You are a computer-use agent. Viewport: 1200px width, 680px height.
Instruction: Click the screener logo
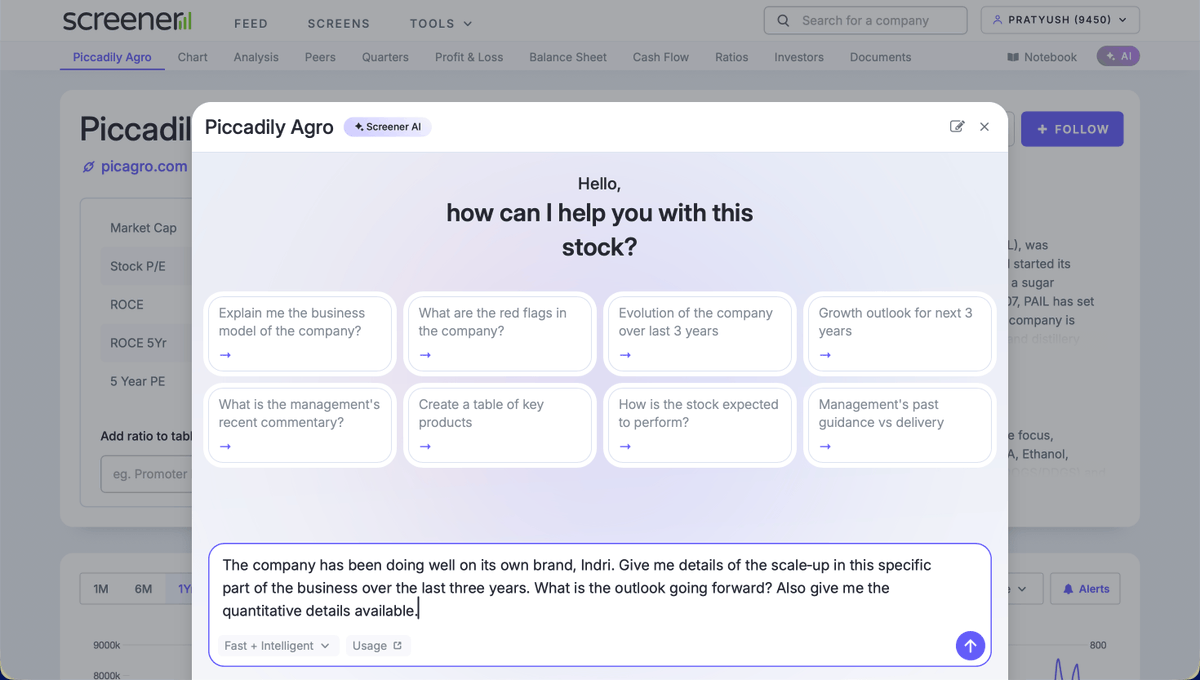pyautogui.click(x=126, y=21)
